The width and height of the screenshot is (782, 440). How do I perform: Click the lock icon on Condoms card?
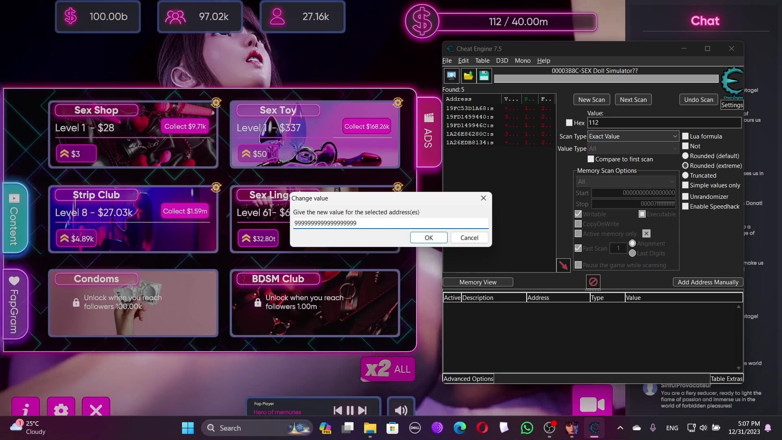click(x=76, y=302)
